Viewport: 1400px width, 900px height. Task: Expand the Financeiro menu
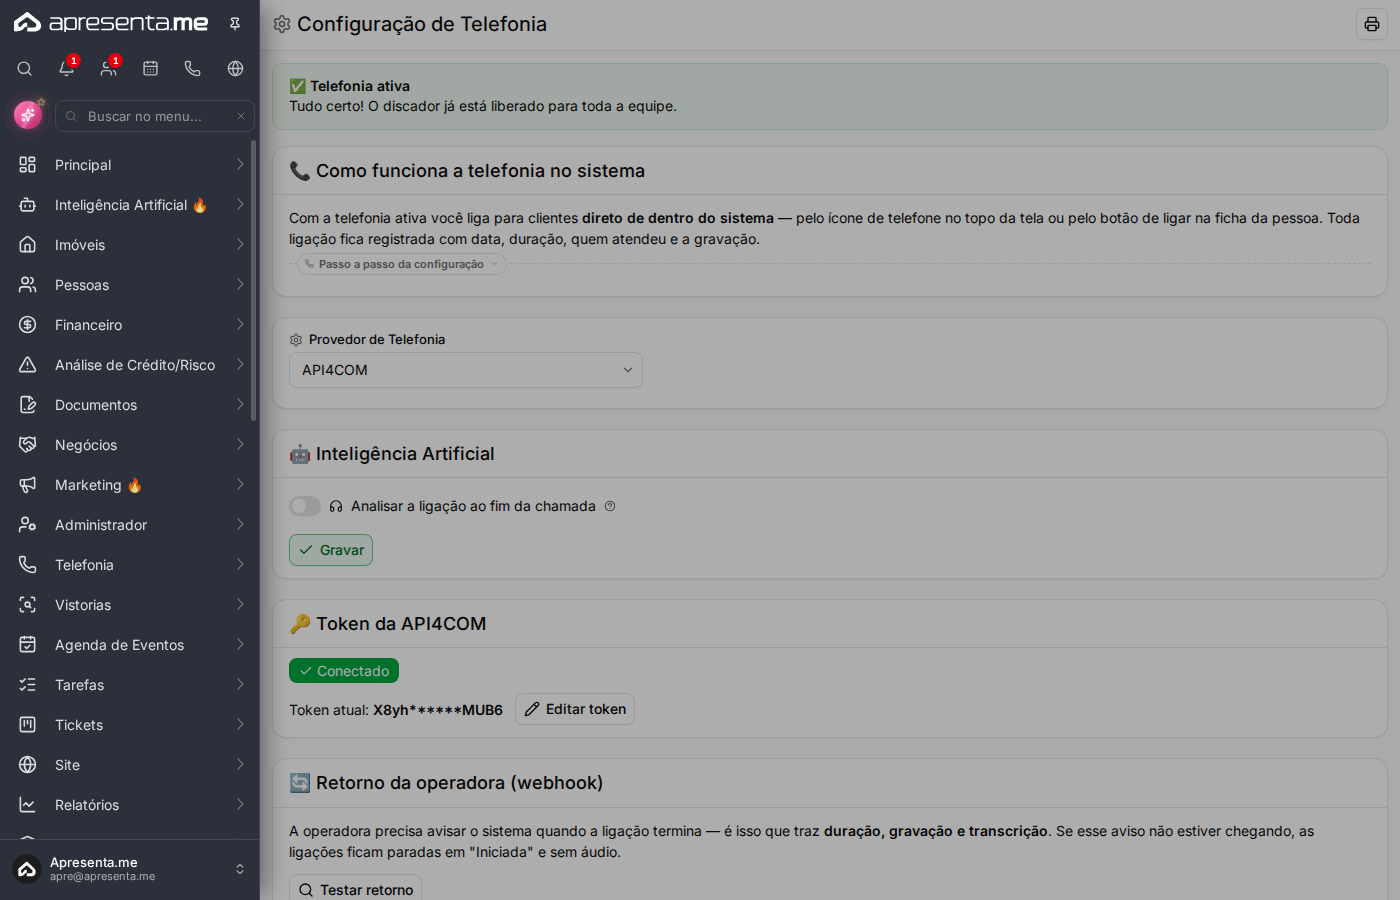click(130, 325)
